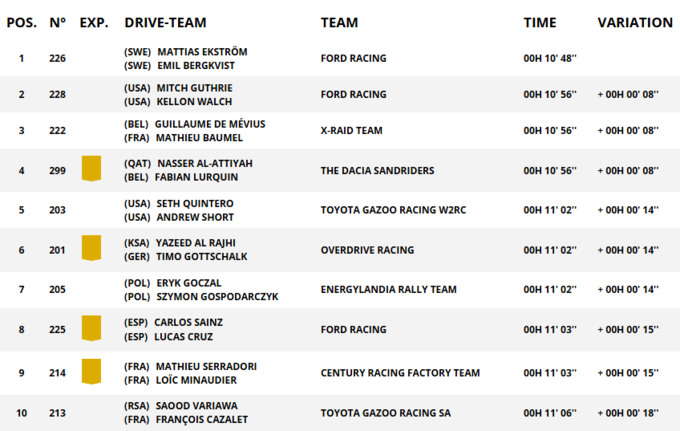
Task: Click The Dacia Sandriders team name
Action: coord(377,171)
